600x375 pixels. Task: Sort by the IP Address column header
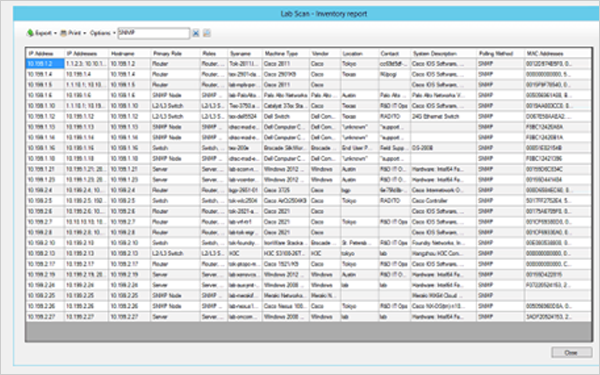(45, 54)
